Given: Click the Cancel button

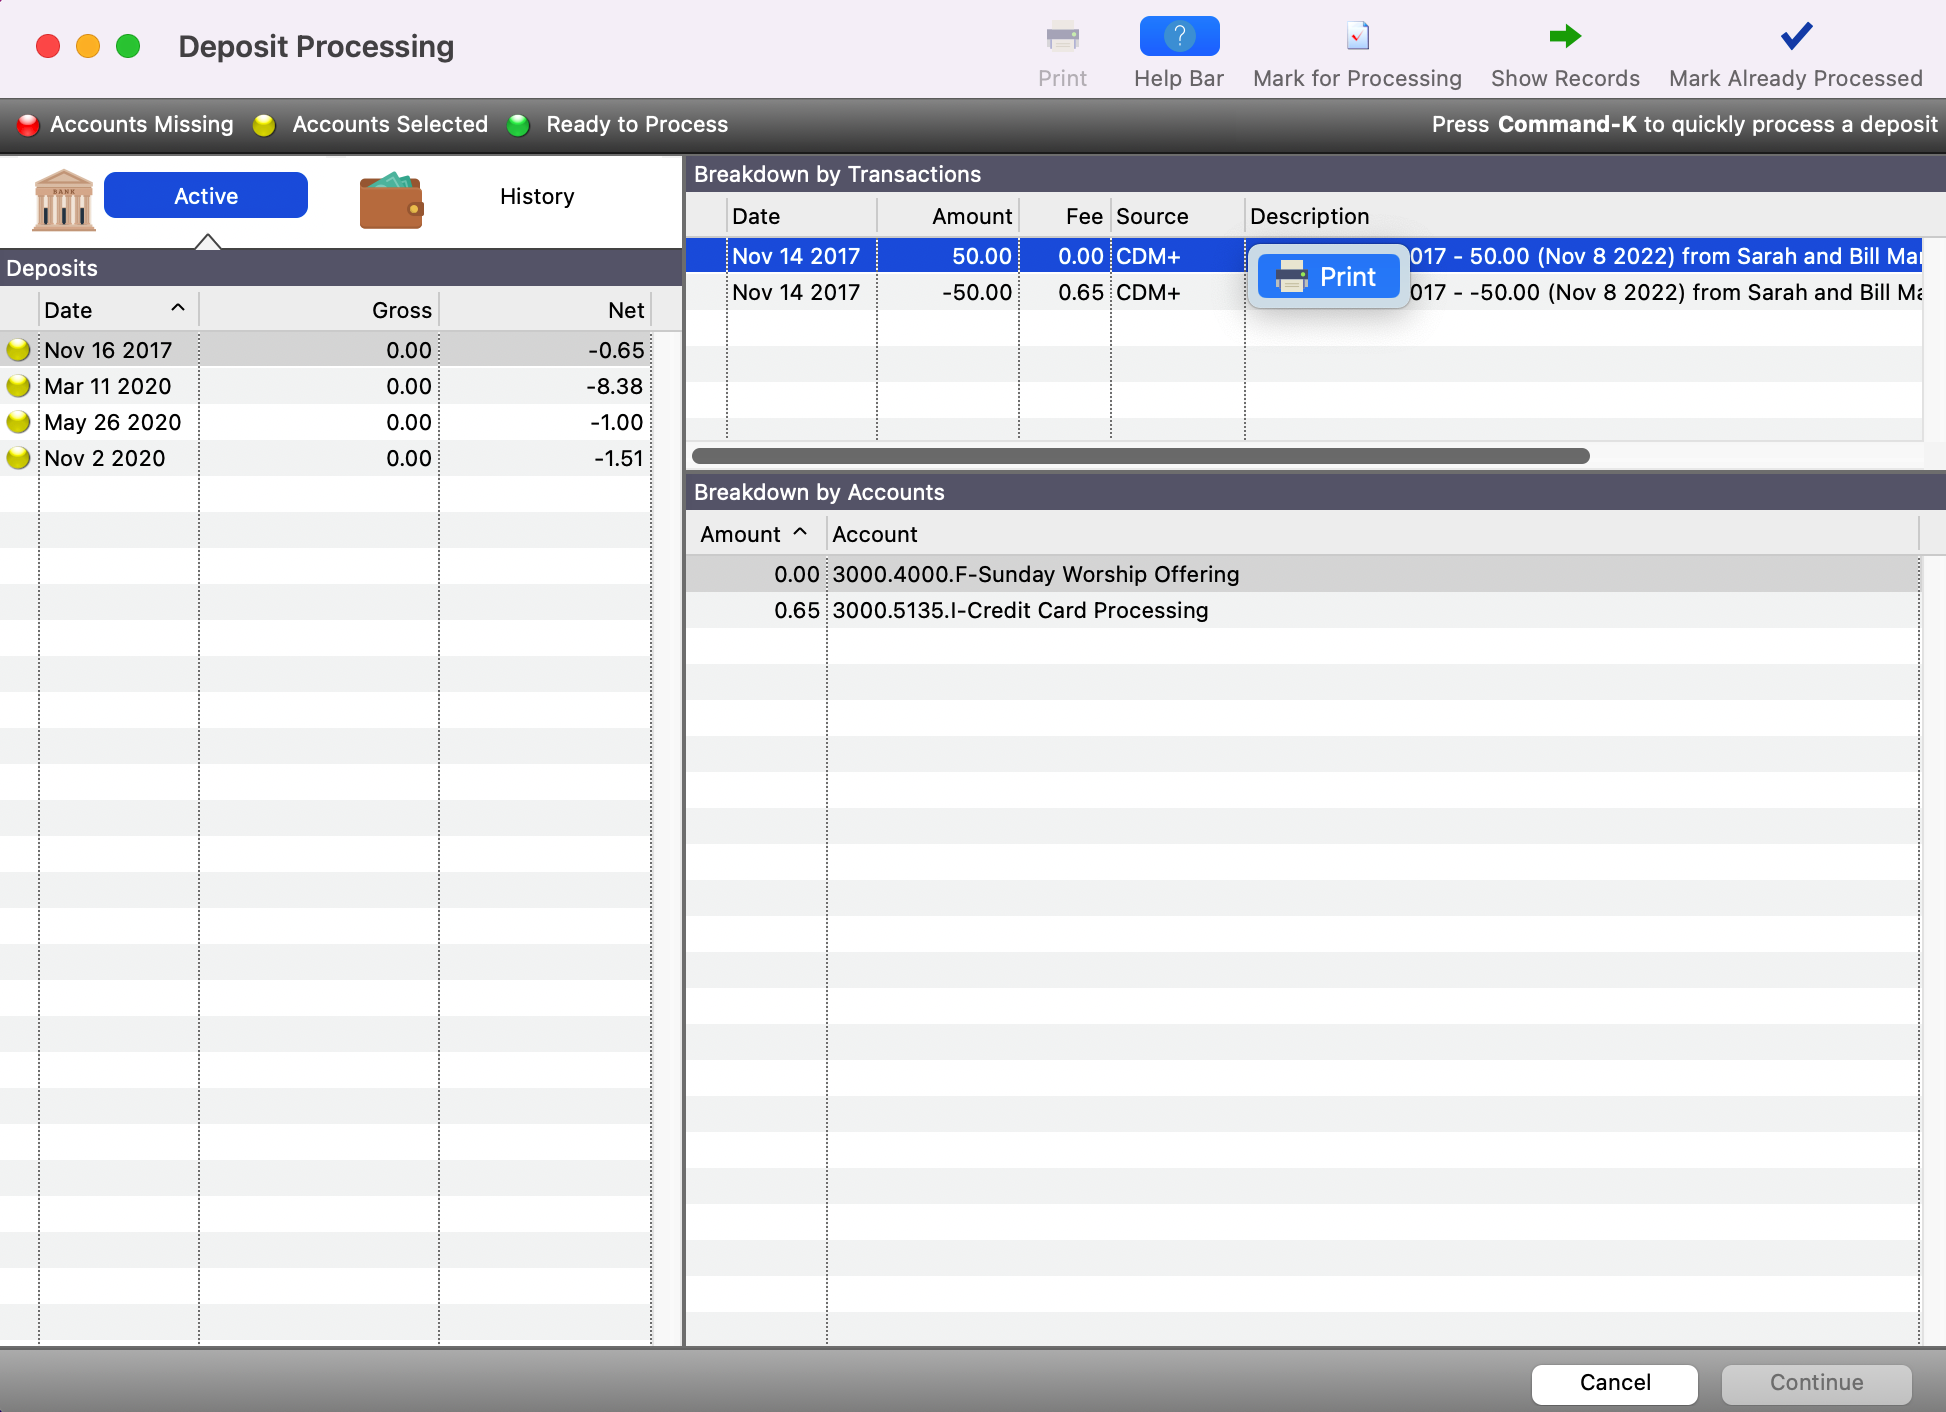Looking at the screenshot, I should point(1613,1383).
